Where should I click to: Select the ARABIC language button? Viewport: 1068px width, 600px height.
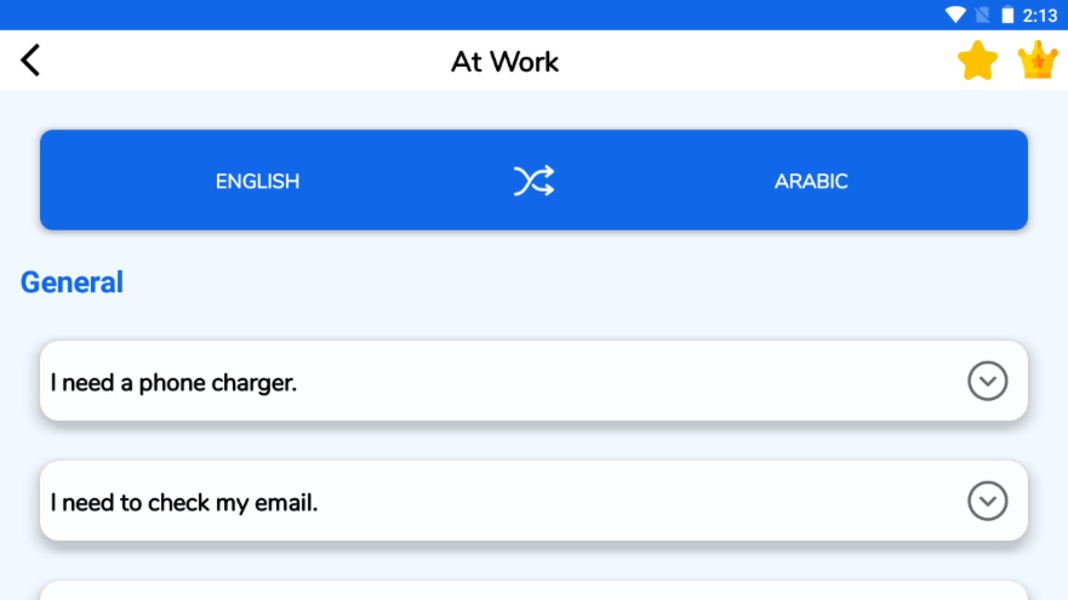tap(811, 181)
